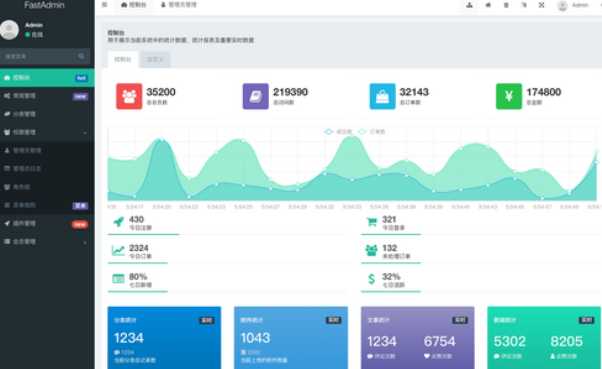Click the progress bar under 321

point(390,234)
